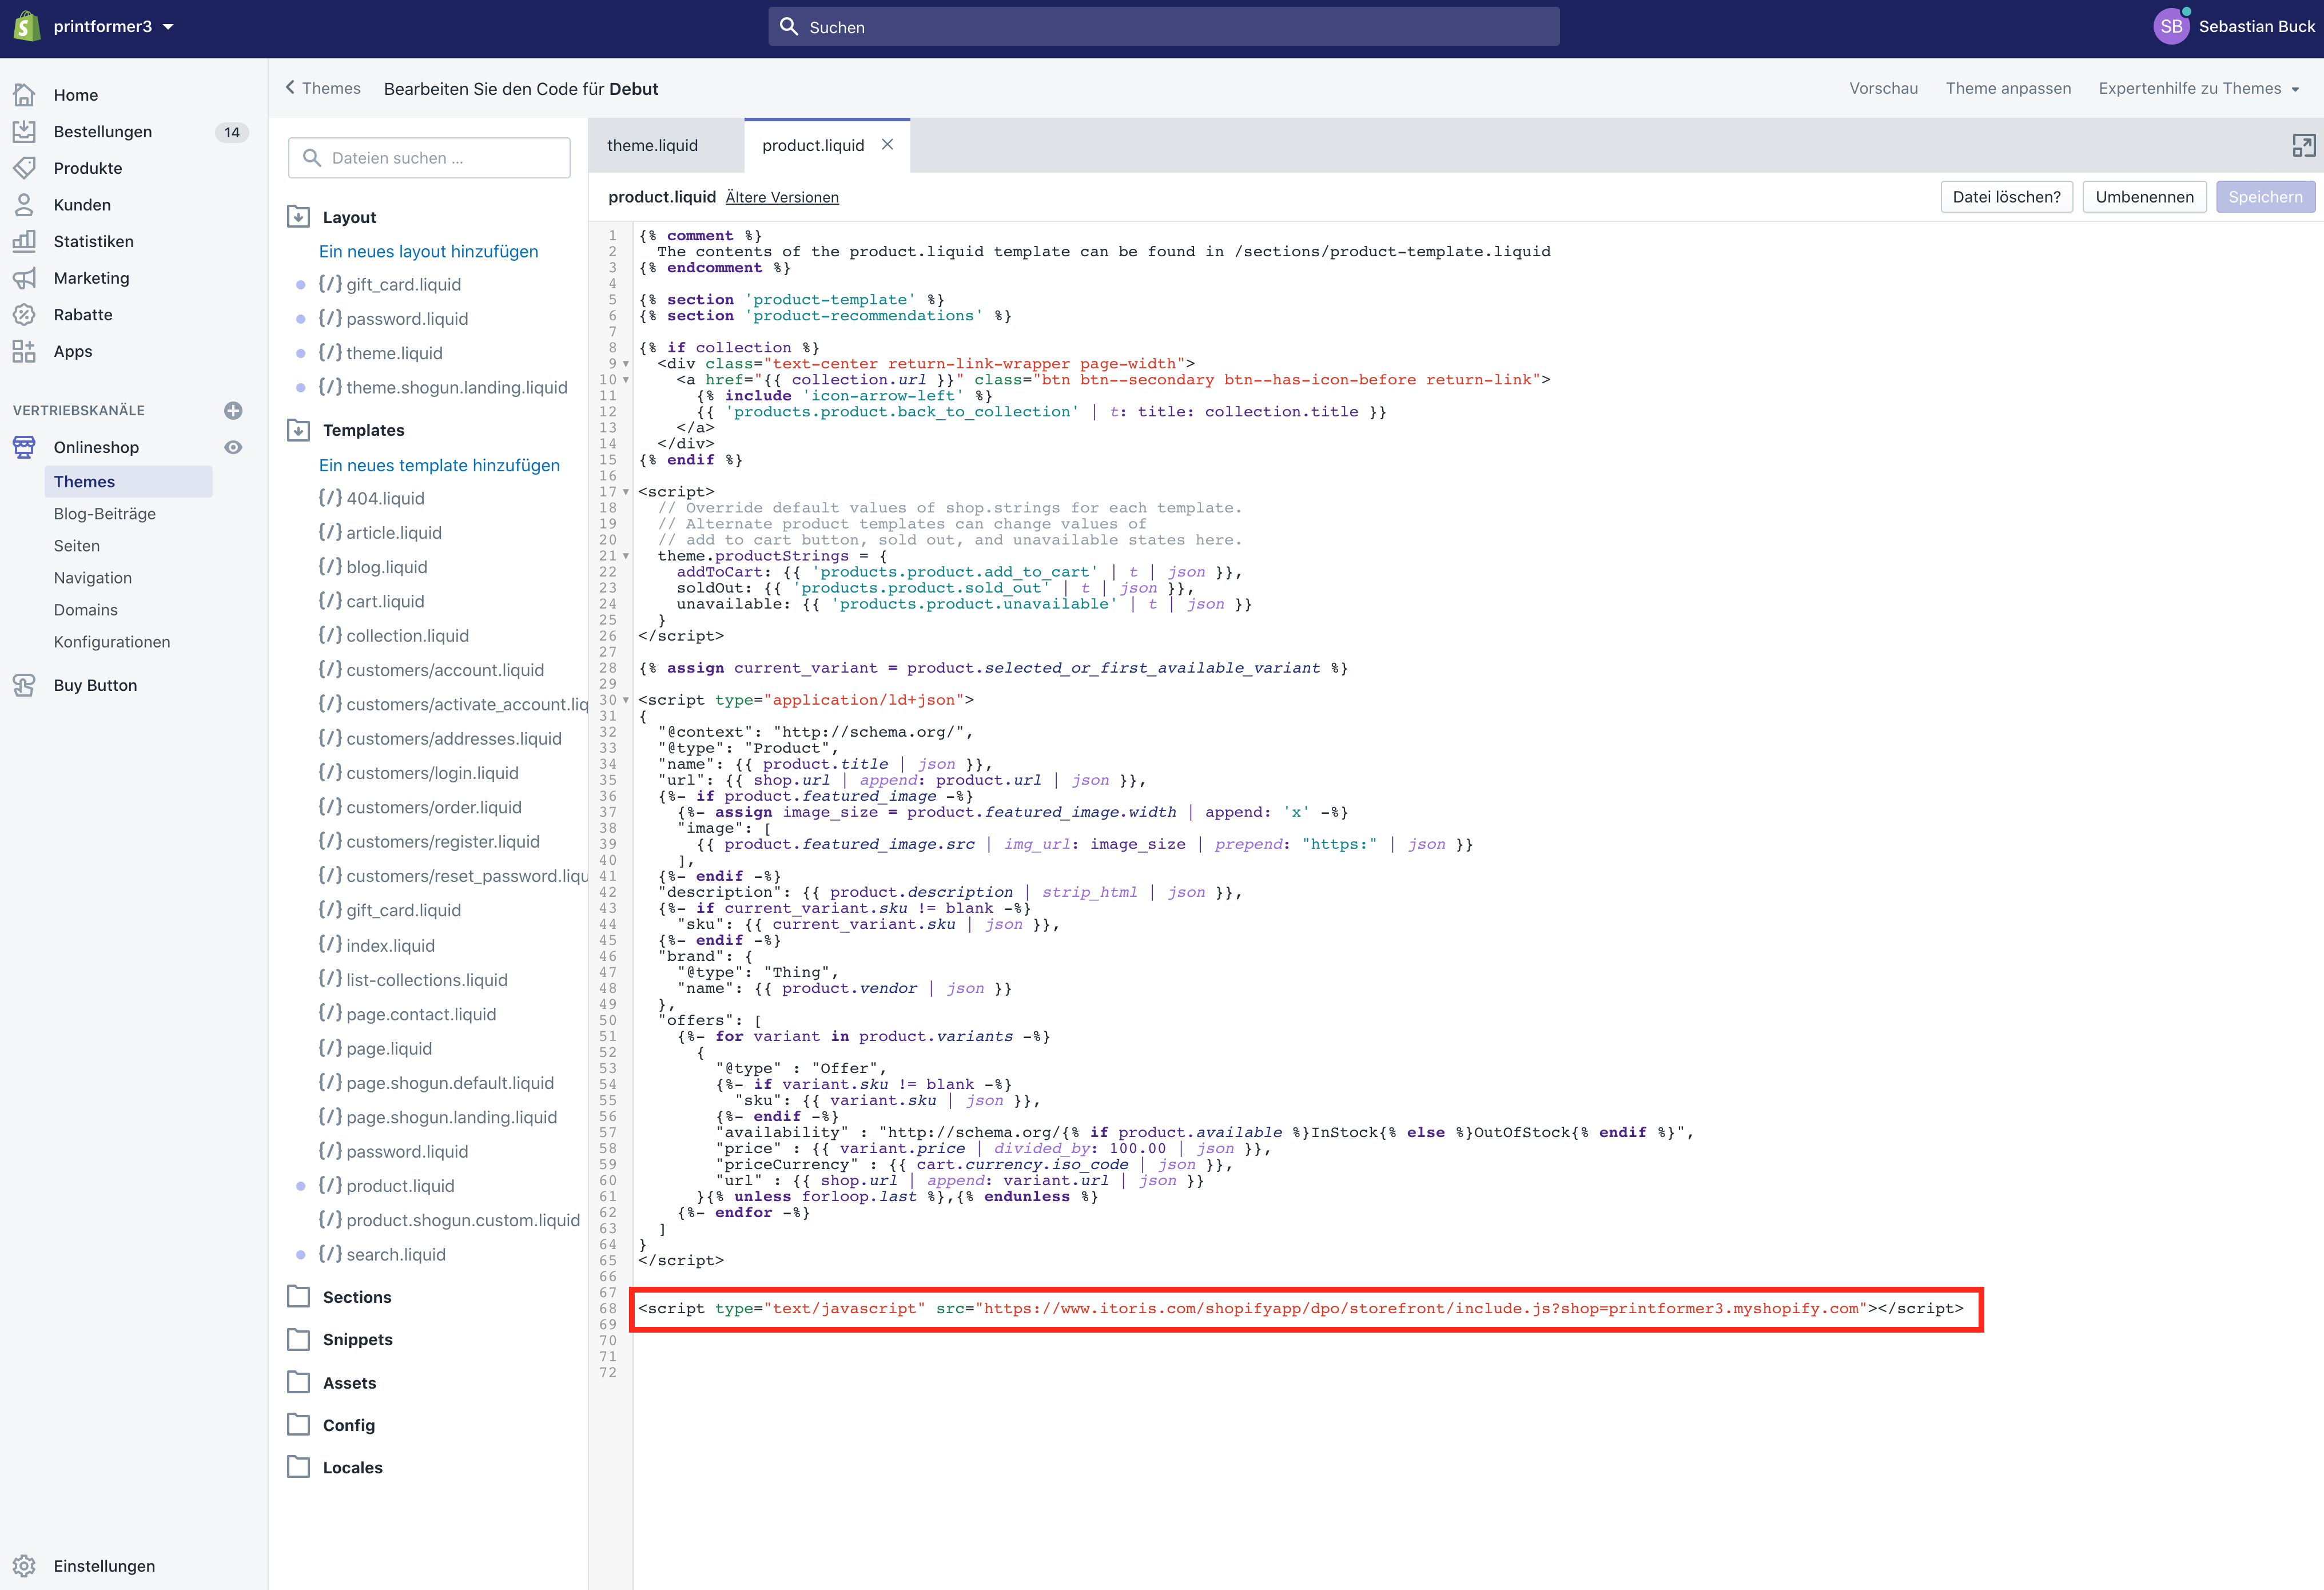Expand the Sections folder
2324x1590 pixels.
click(x=298, y=1297)
